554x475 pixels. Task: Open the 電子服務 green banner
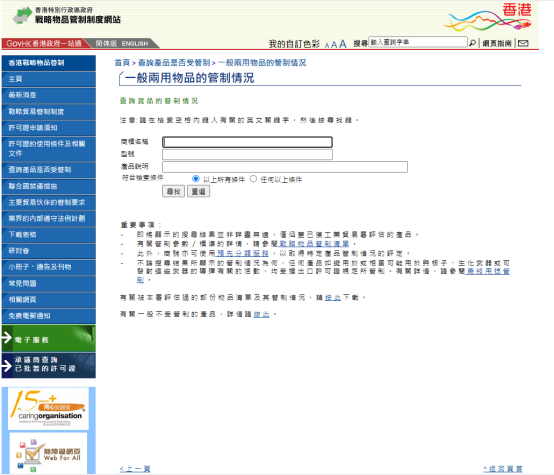click(x=48, y=339)
